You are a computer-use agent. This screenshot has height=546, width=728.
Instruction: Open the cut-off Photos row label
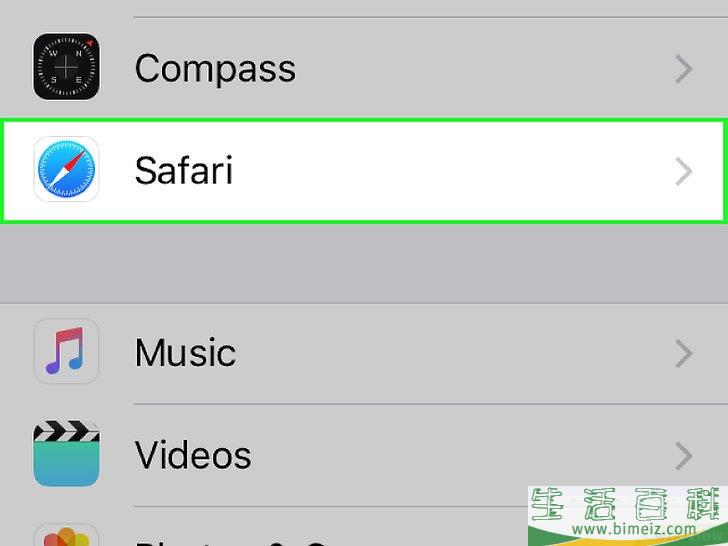[232, 542]
